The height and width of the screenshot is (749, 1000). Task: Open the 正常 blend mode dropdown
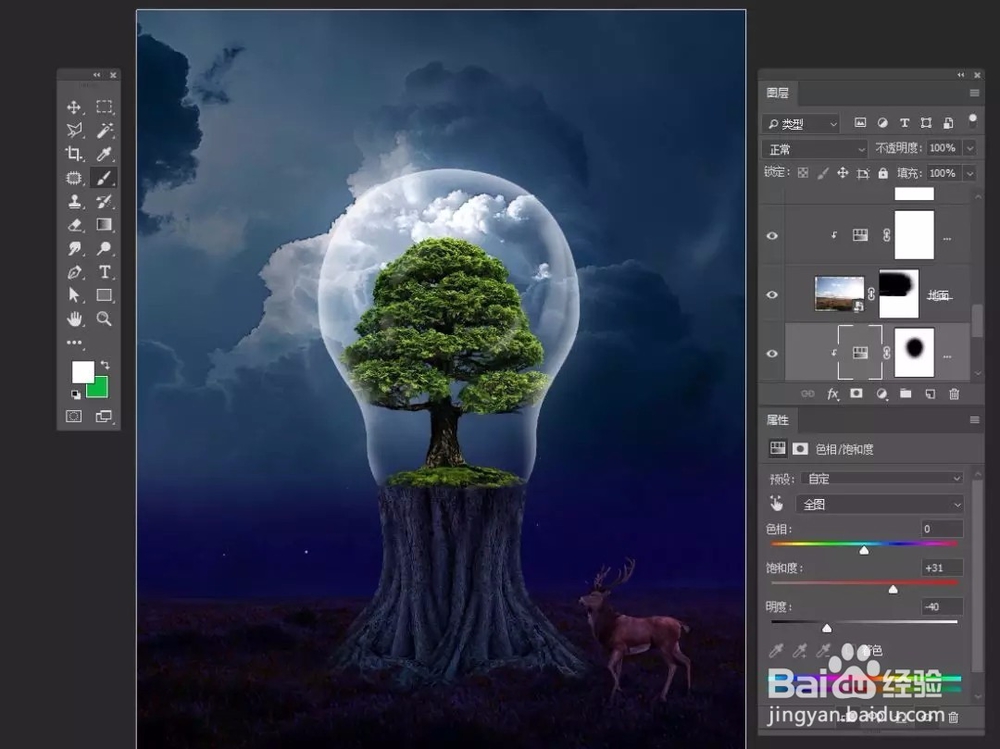(813, 148)
